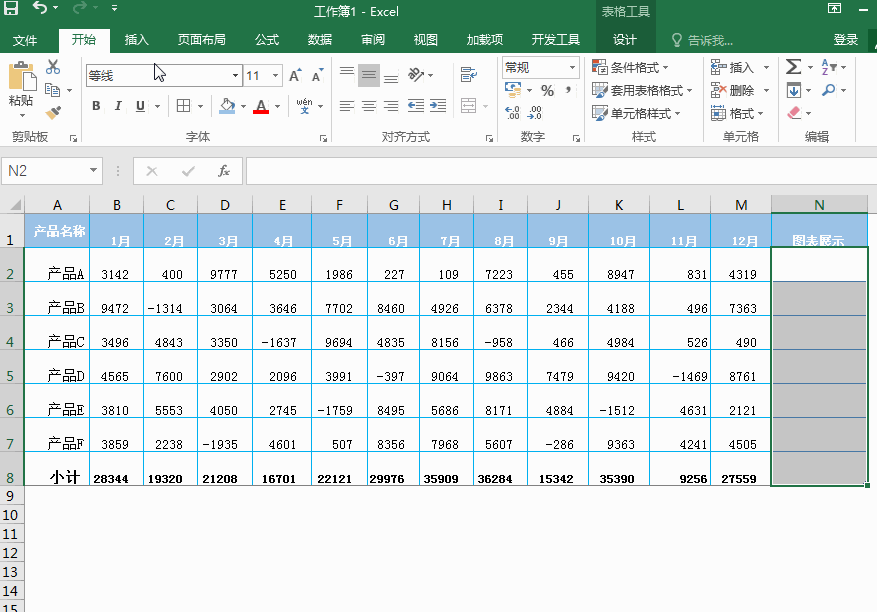The width and height of the screenshot is (877, 612).
Task: Open fill color dropdown arrow
Action: pyautogui.click(x=243, y=106)
